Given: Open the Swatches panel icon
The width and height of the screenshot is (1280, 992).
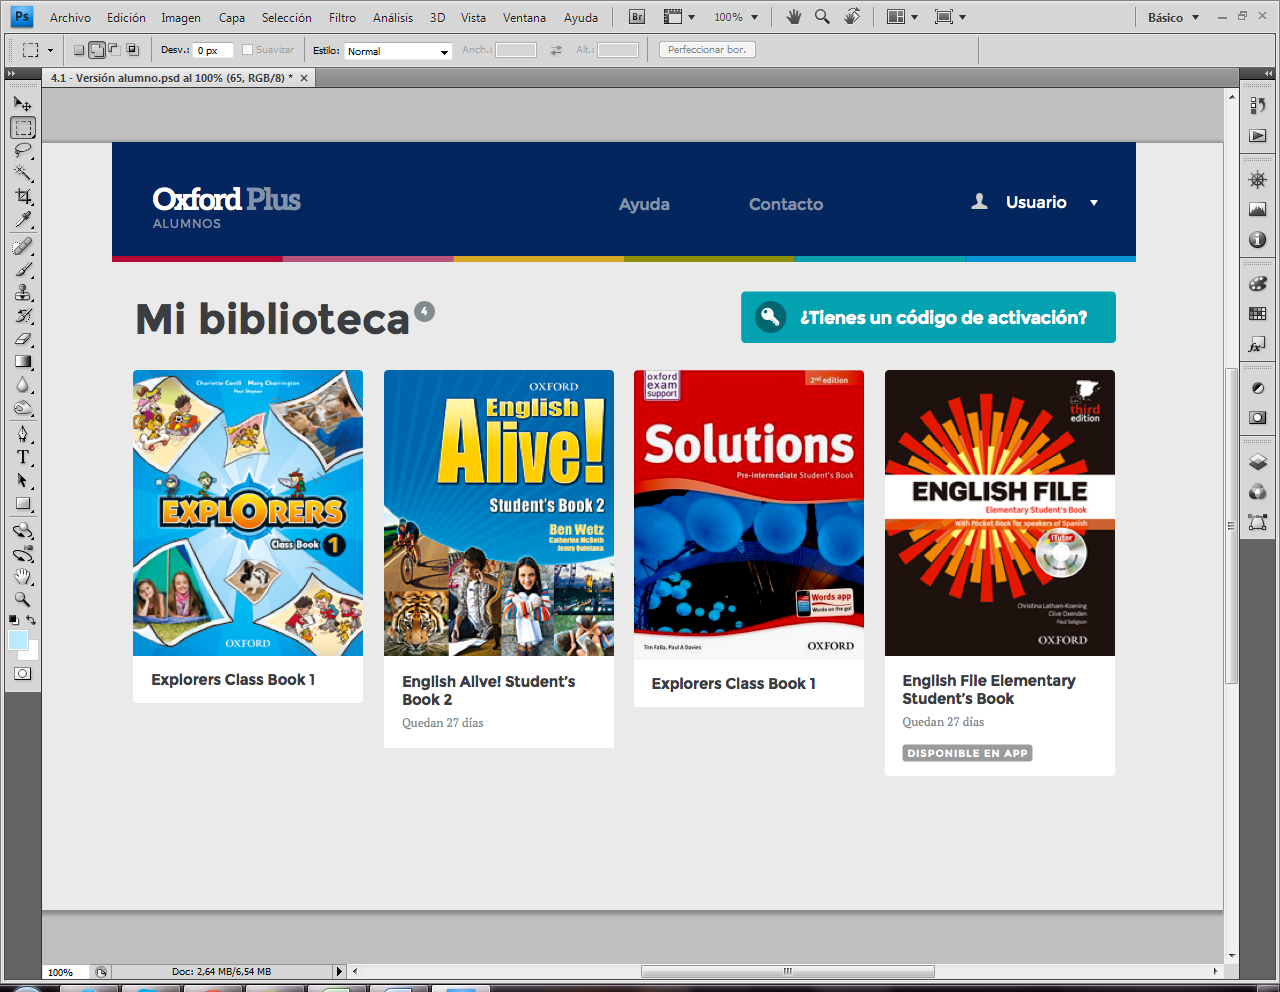Looking at the screenshot, I should tap(1258, 314).
